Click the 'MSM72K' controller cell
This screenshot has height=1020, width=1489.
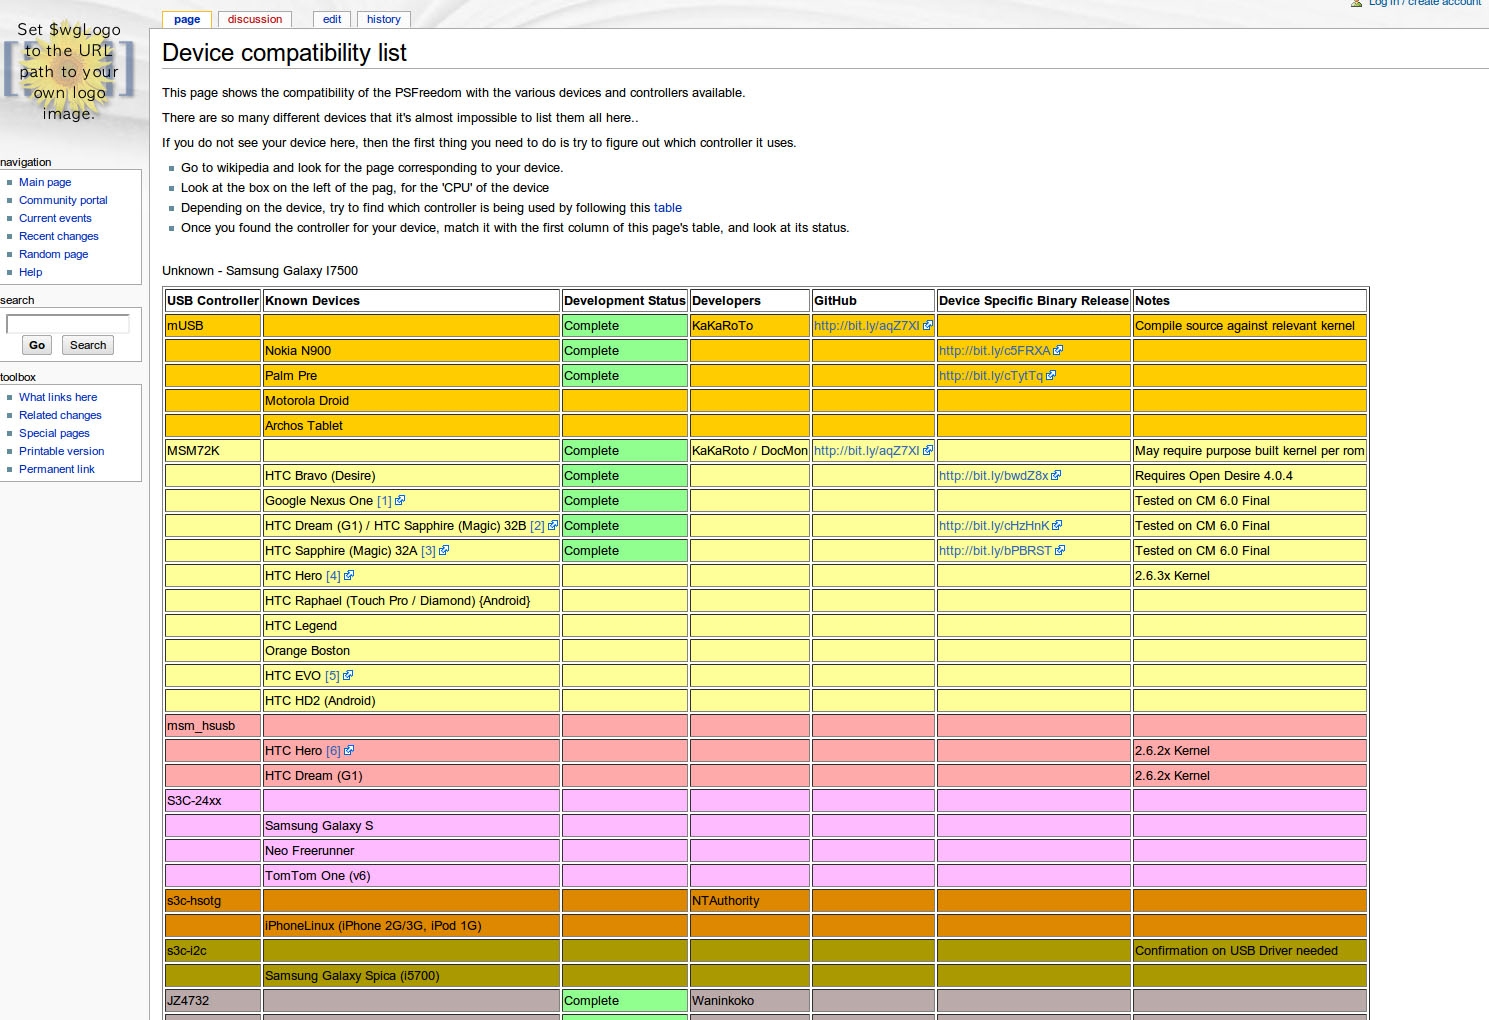click(213, 451)
